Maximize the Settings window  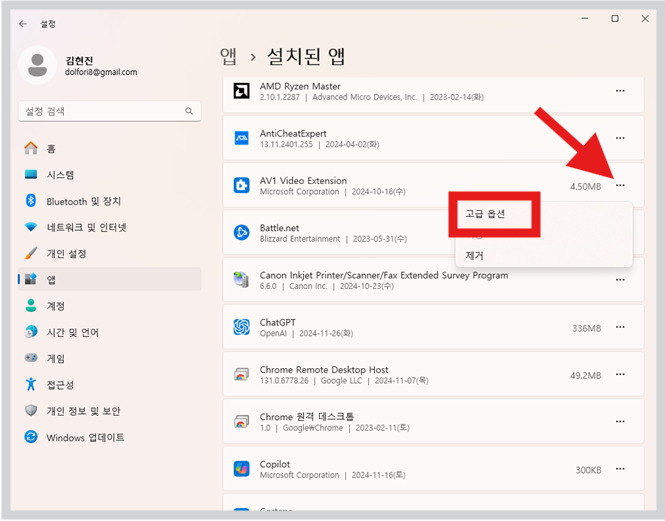pos(615,19)
